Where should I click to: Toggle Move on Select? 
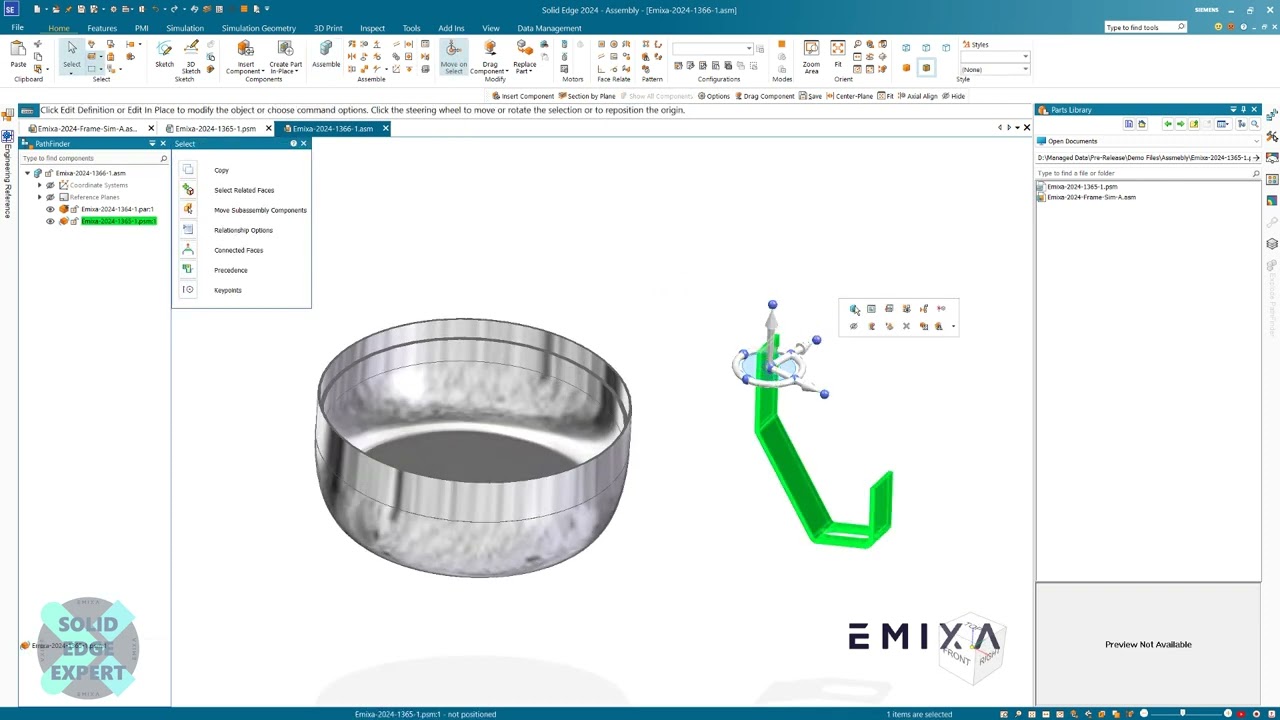coord(453,56)
